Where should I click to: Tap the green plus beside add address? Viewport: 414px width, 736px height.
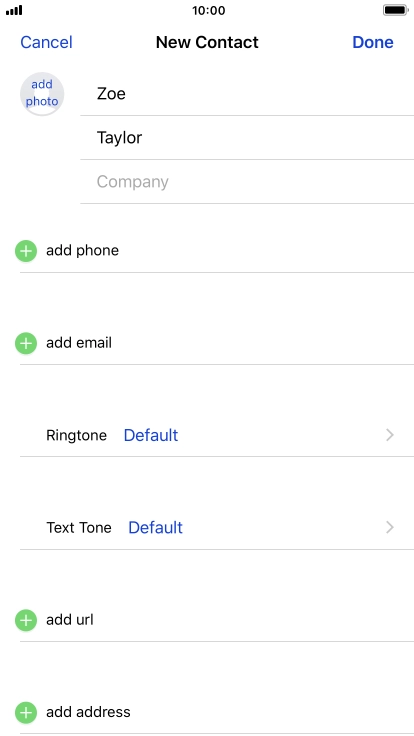tap(26, 713)
